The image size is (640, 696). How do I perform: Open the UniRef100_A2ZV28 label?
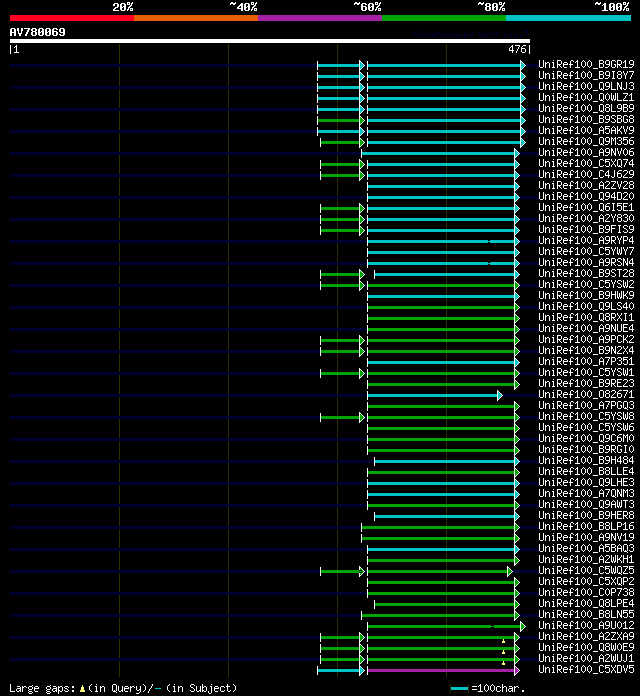pos(586,186)
